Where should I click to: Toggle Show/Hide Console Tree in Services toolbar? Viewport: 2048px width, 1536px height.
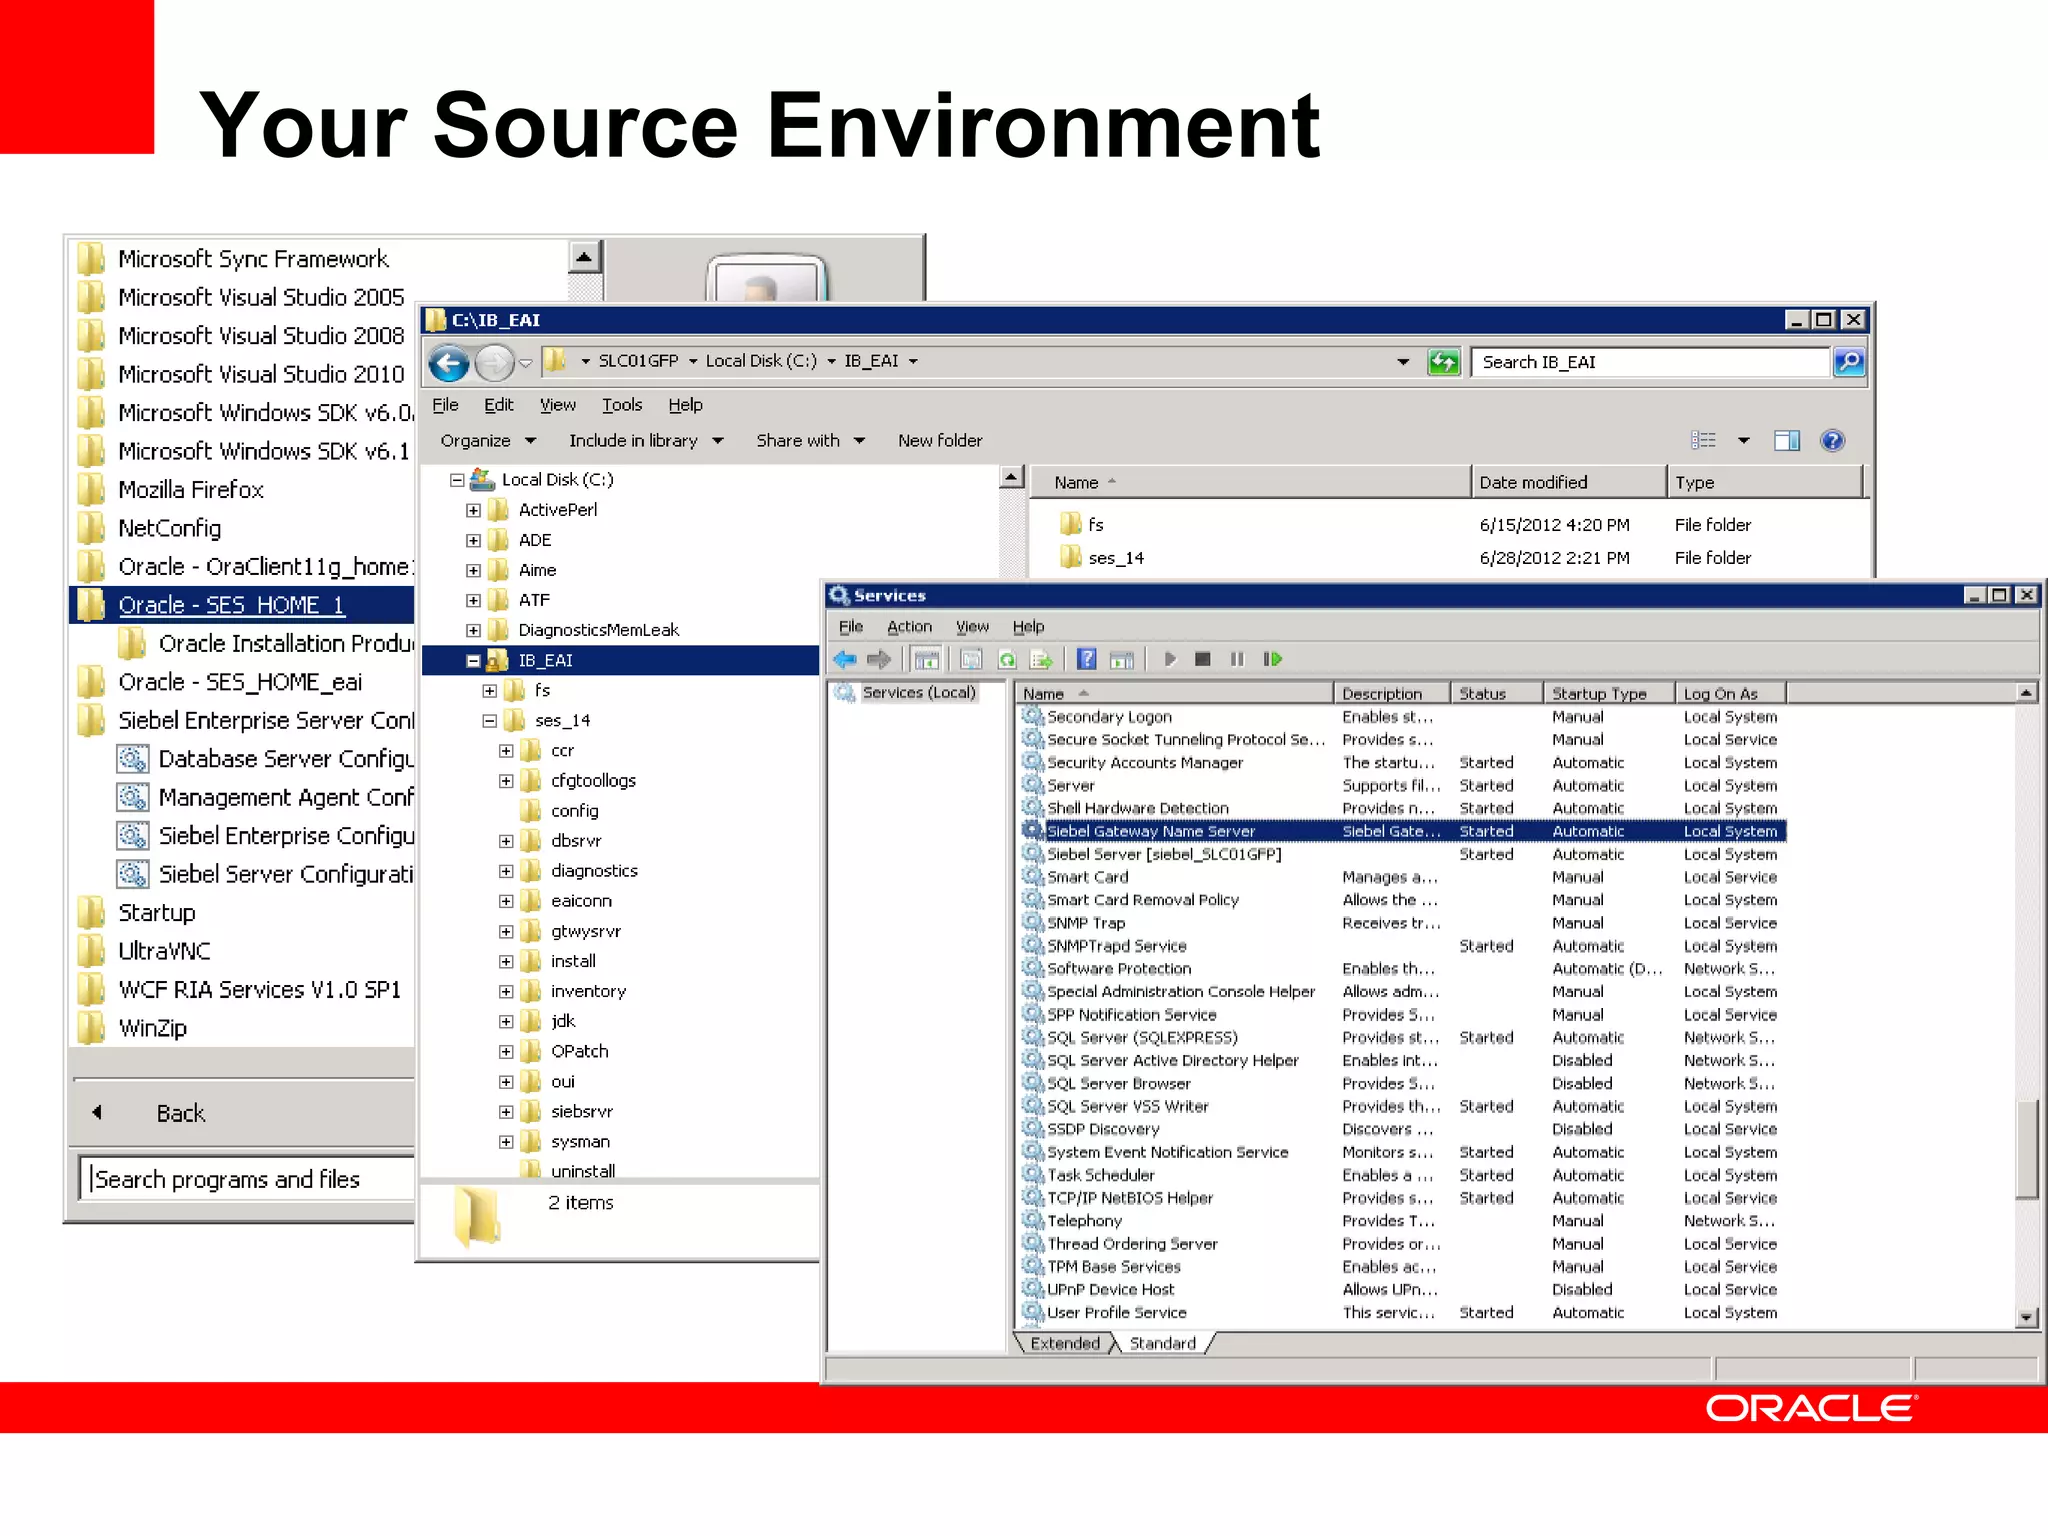click(x=927, y=659)
